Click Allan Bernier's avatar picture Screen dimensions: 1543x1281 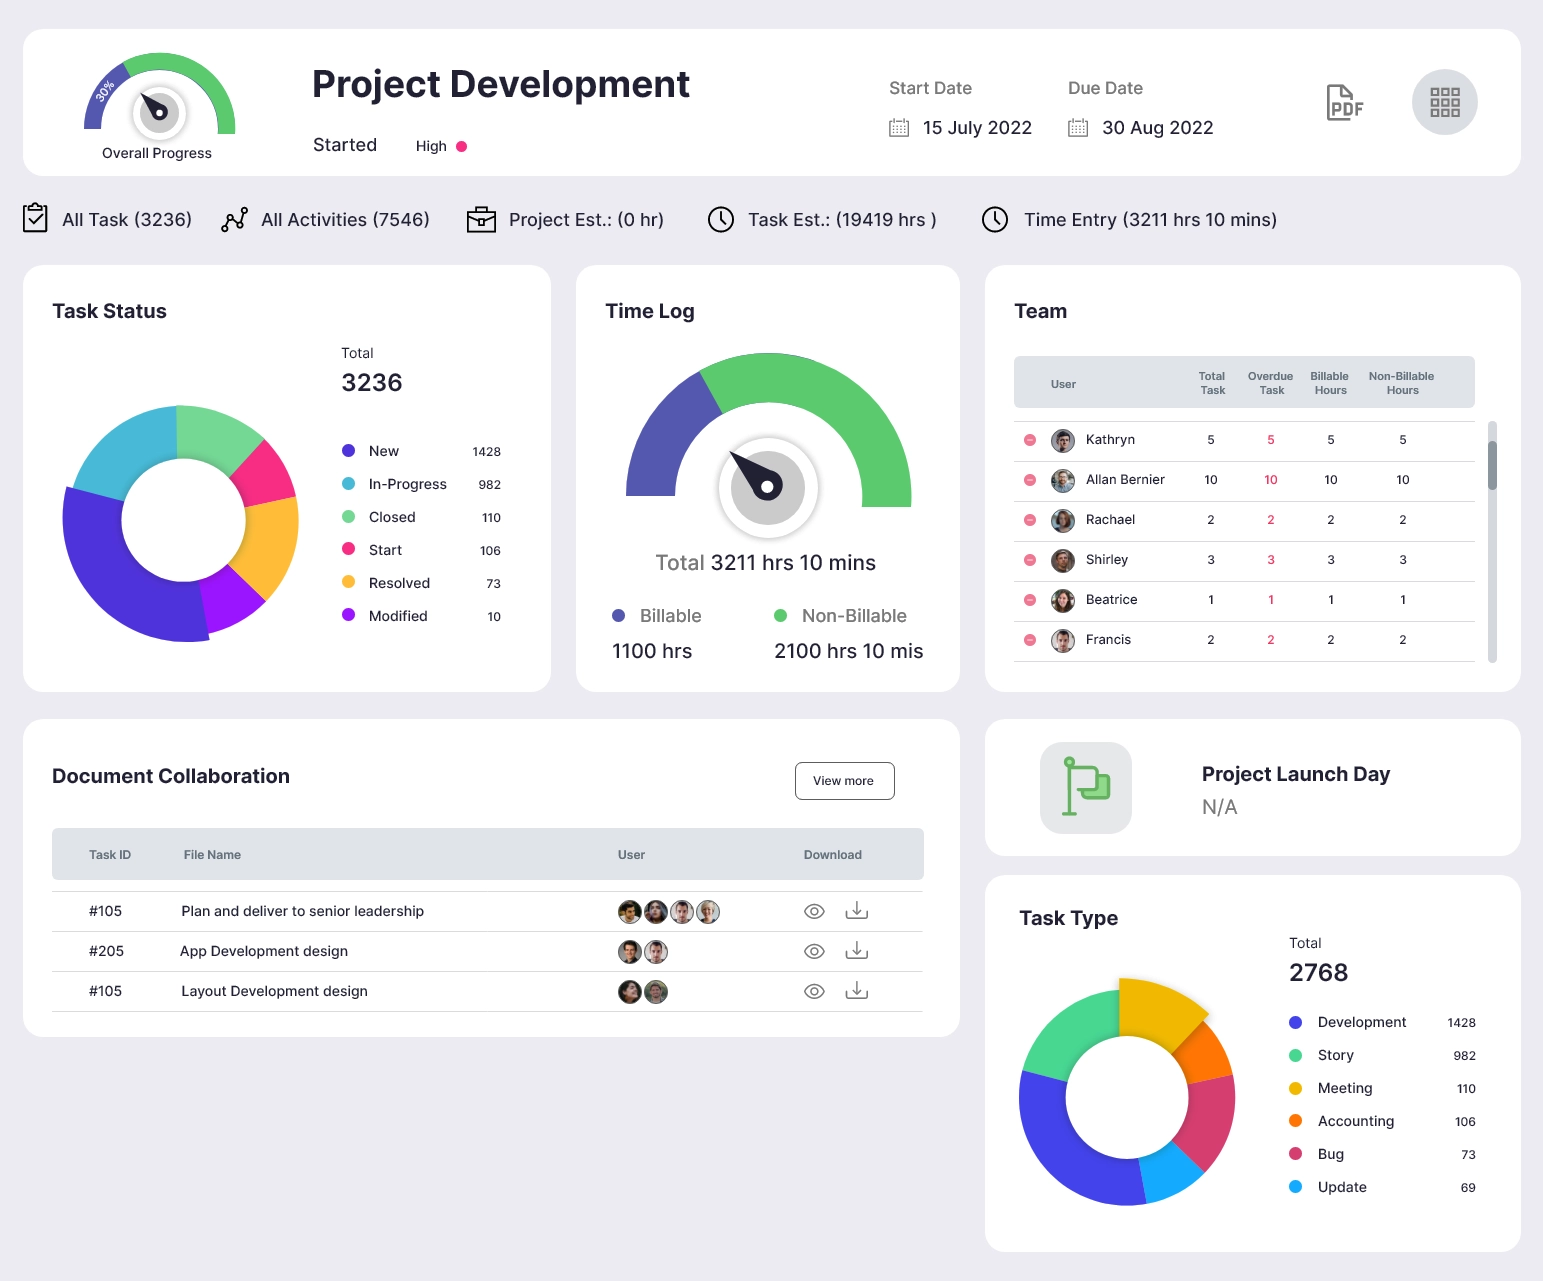click(x=1063, y=480)
